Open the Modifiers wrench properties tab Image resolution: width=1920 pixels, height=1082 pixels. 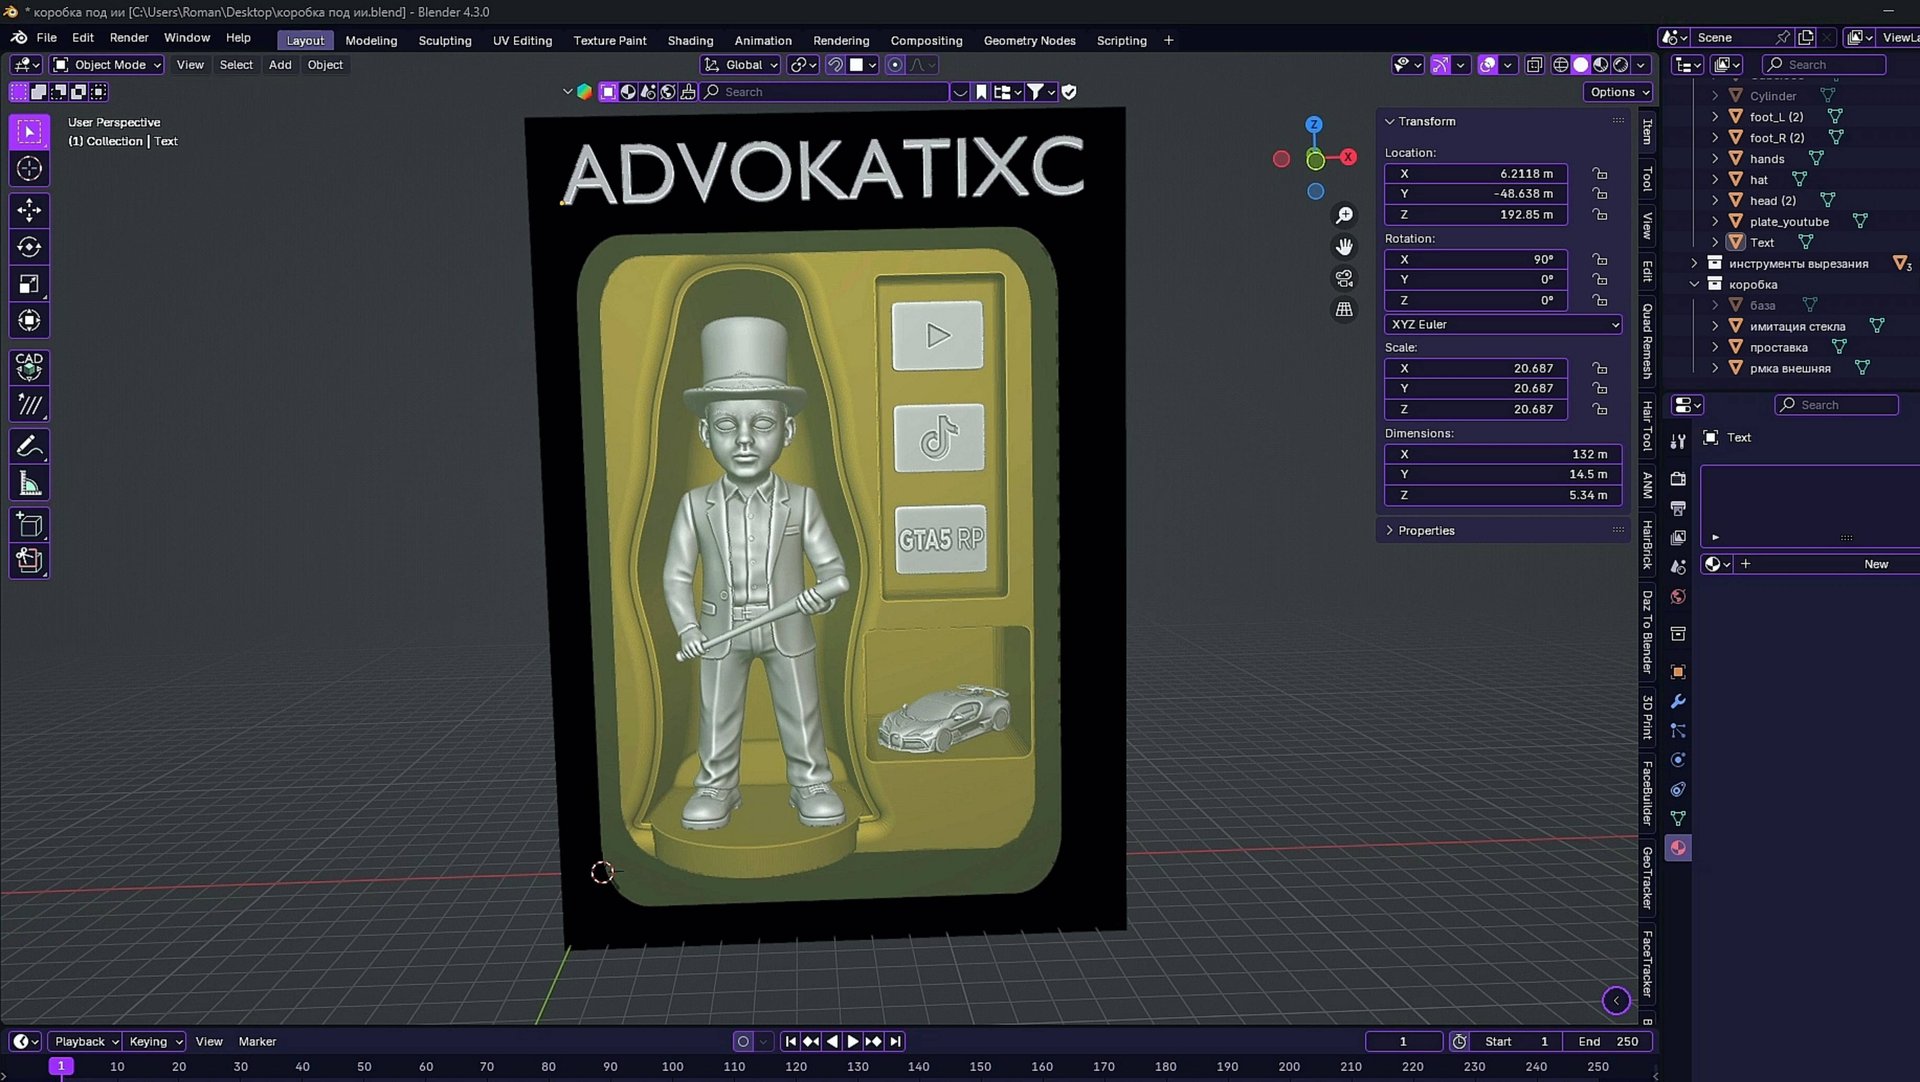pyautogui.click(x=1678, y=701)
